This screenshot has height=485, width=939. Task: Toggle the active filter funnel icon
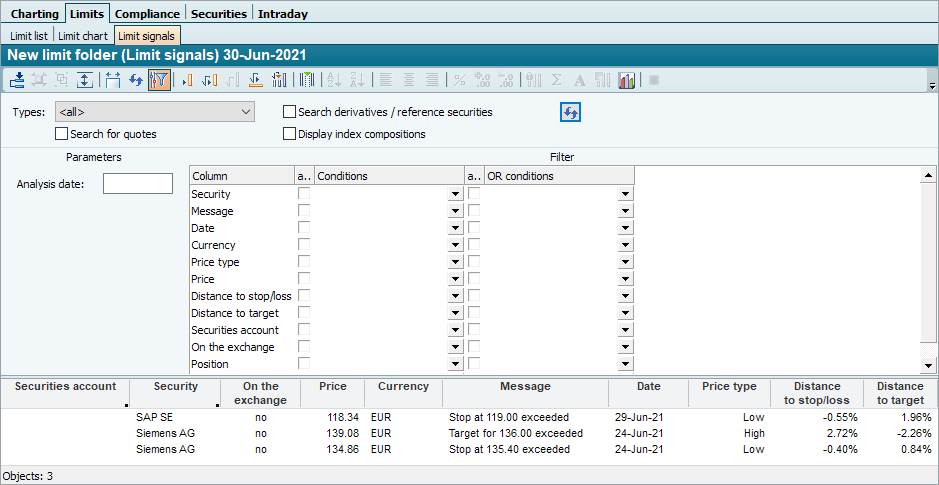click(x=159, y=80)
